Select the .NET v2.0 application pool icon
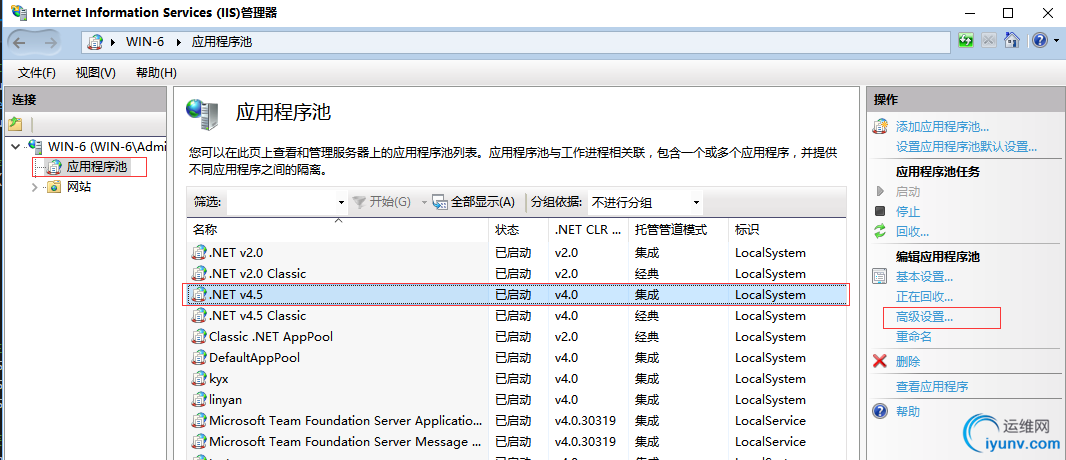Viewport: 1066px width, 460px height. 199,253
